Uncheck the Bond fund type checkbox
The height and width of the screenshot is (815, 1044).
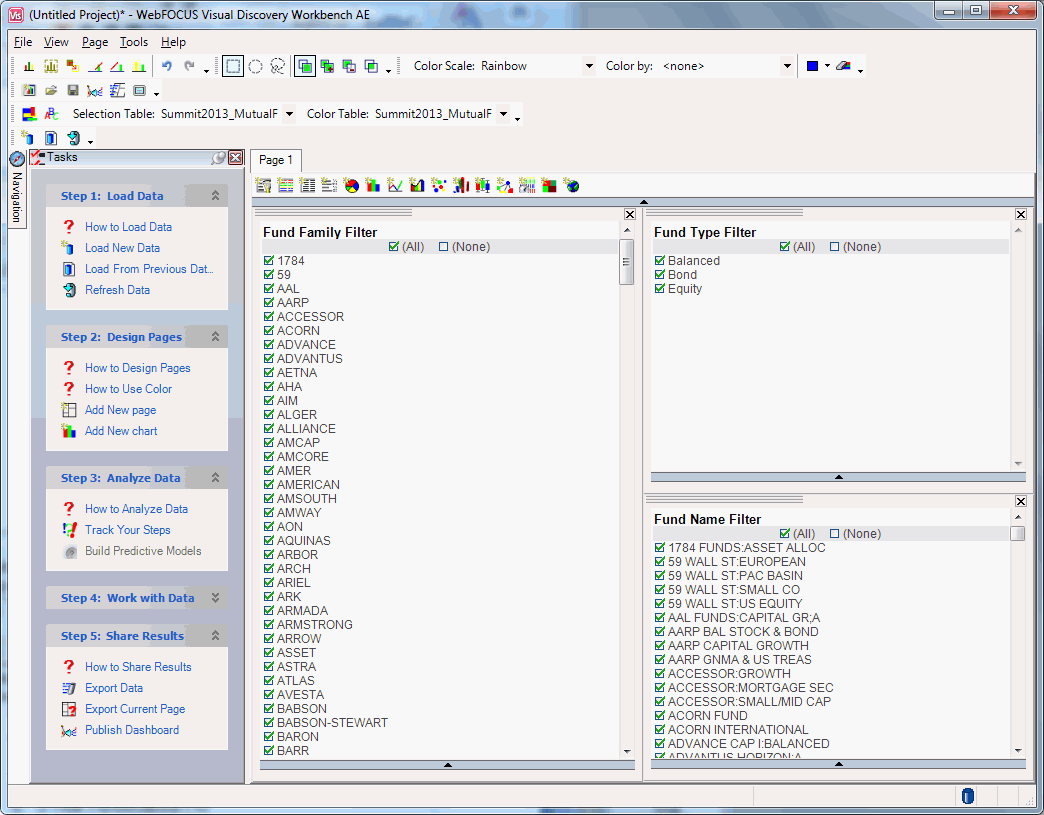[660, 274]
